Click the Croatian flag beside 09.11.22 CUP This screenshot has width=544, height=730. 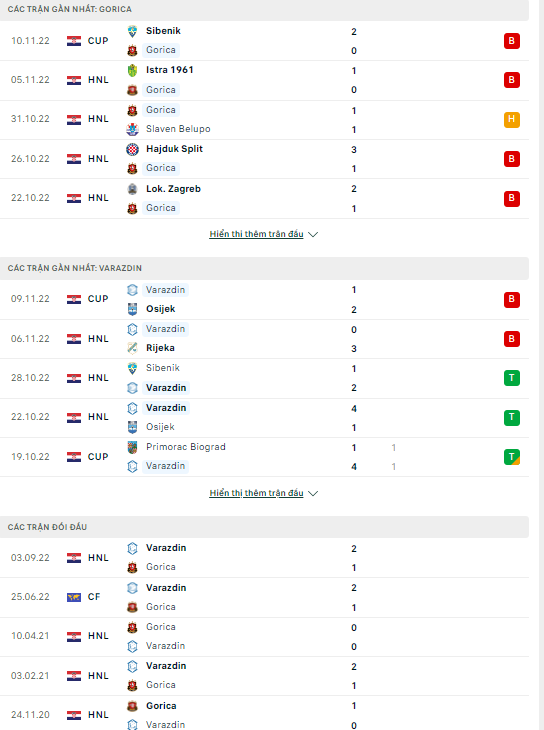pos(74,299)
